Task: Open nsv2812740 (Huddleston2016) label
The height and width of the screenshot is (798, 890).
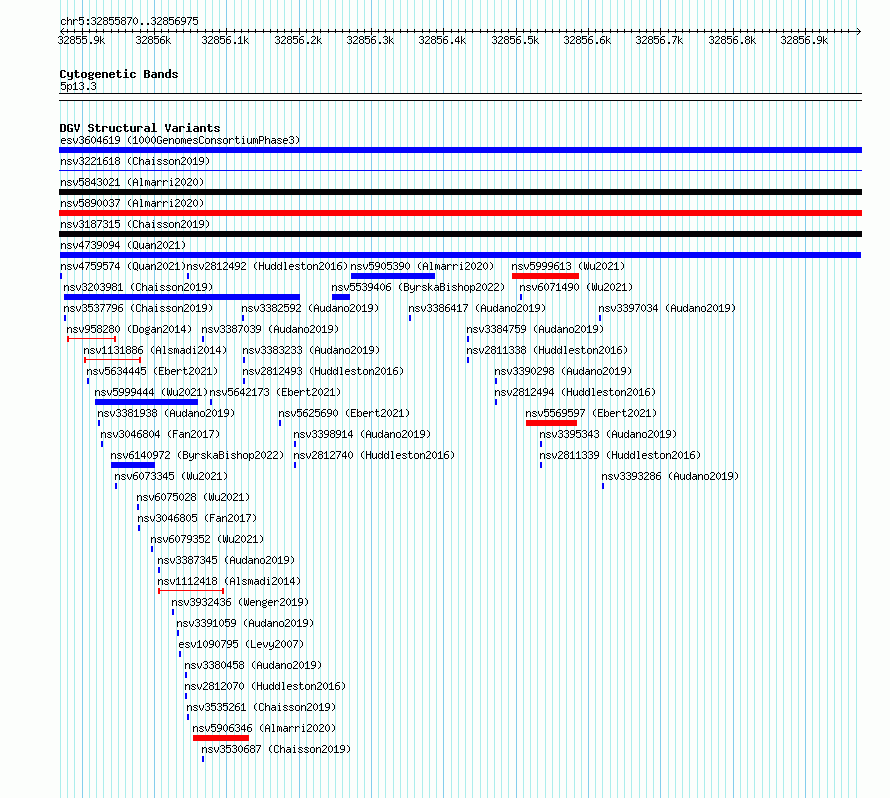Action: point(374,455)
